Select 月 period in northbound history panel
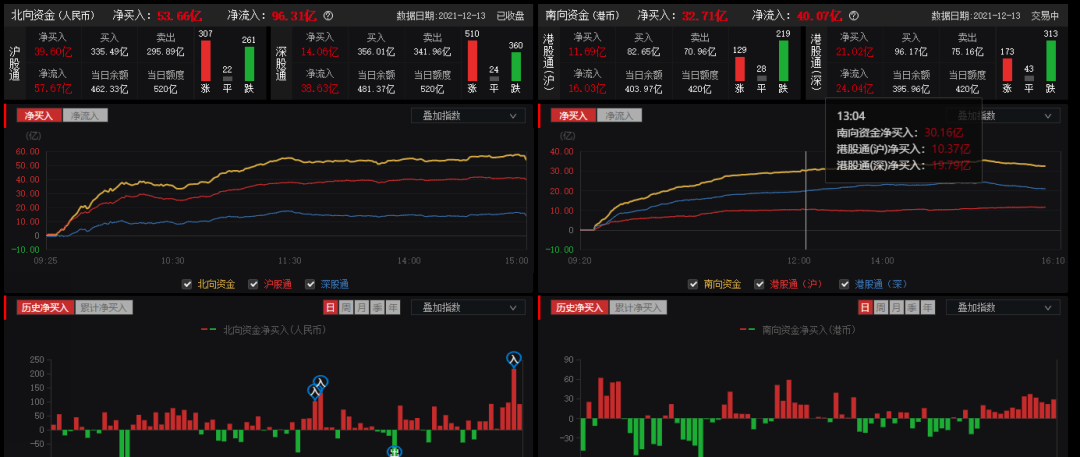 click(361, 308)
